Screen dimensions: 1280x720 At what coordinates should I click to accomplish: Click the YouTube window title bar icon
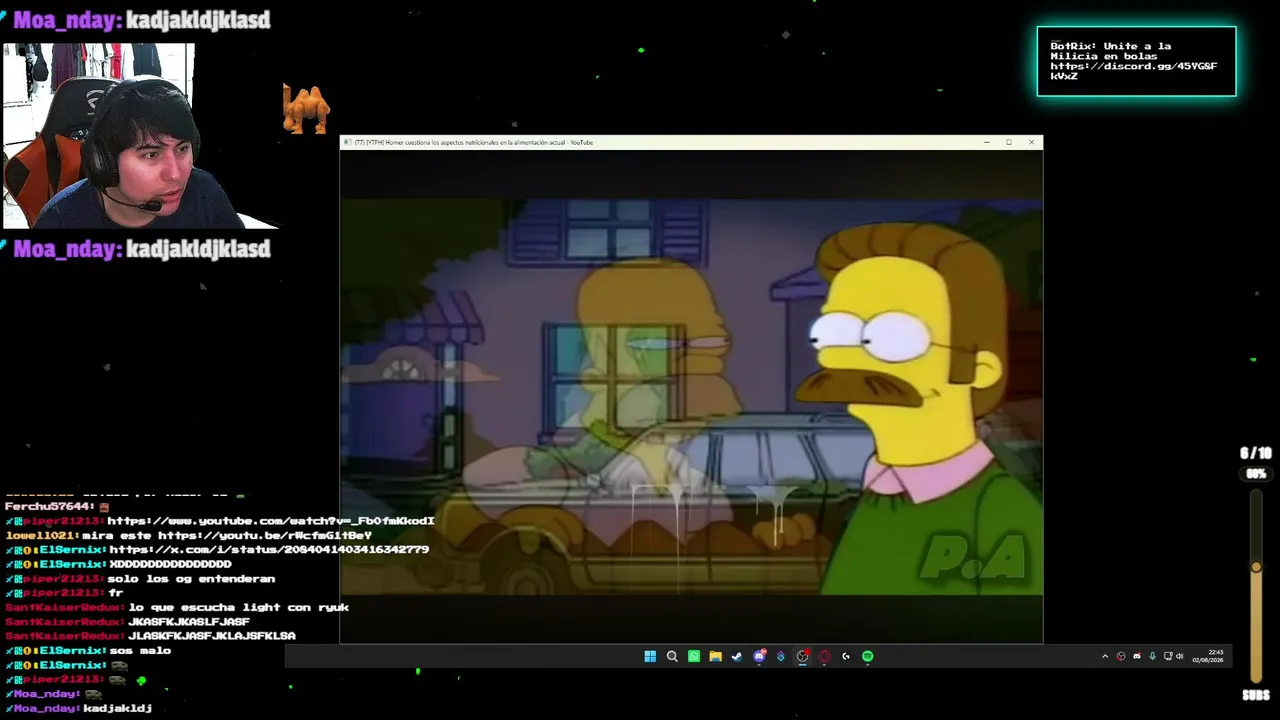click(347, 142)
